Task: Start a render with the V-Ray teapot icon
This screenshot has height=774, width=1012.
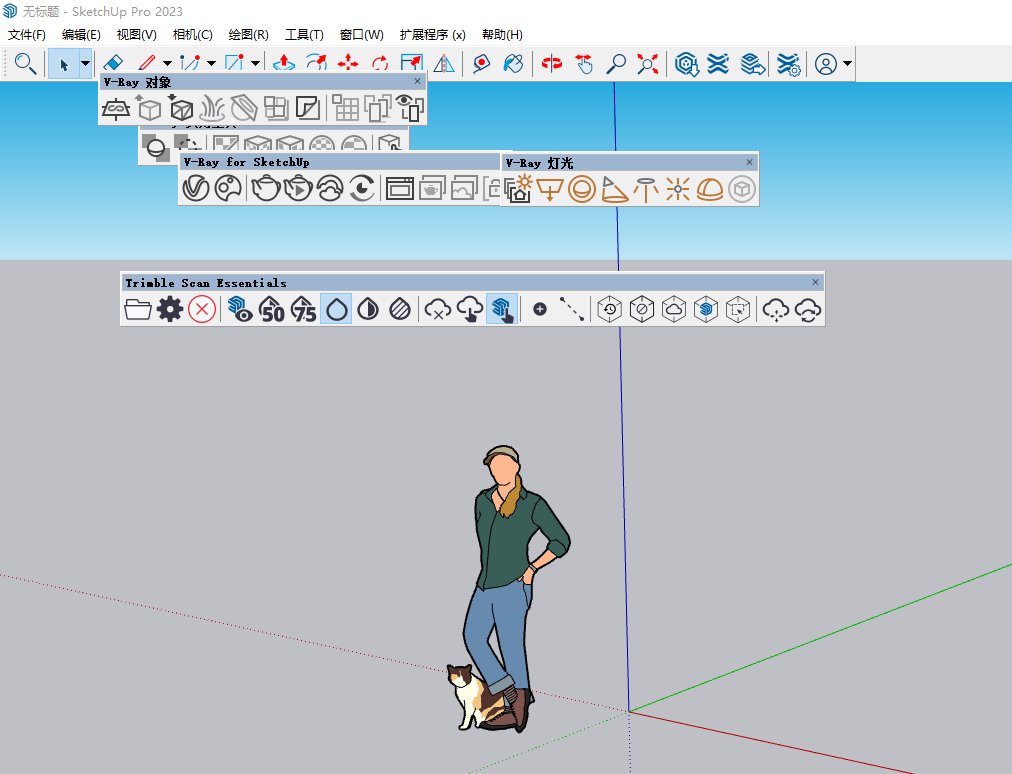Action: pyautogui.click(x=264, y=188)
